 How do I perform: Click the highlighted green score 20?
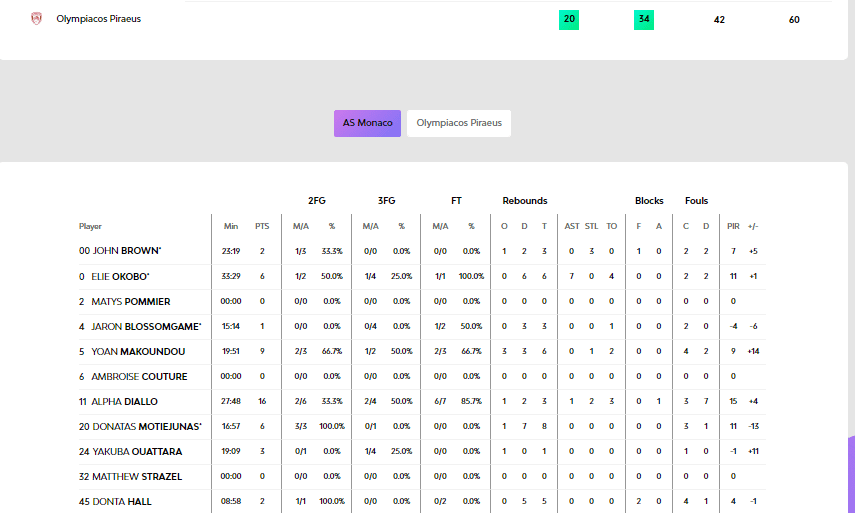pyautogui.click(x=569, y=19)
